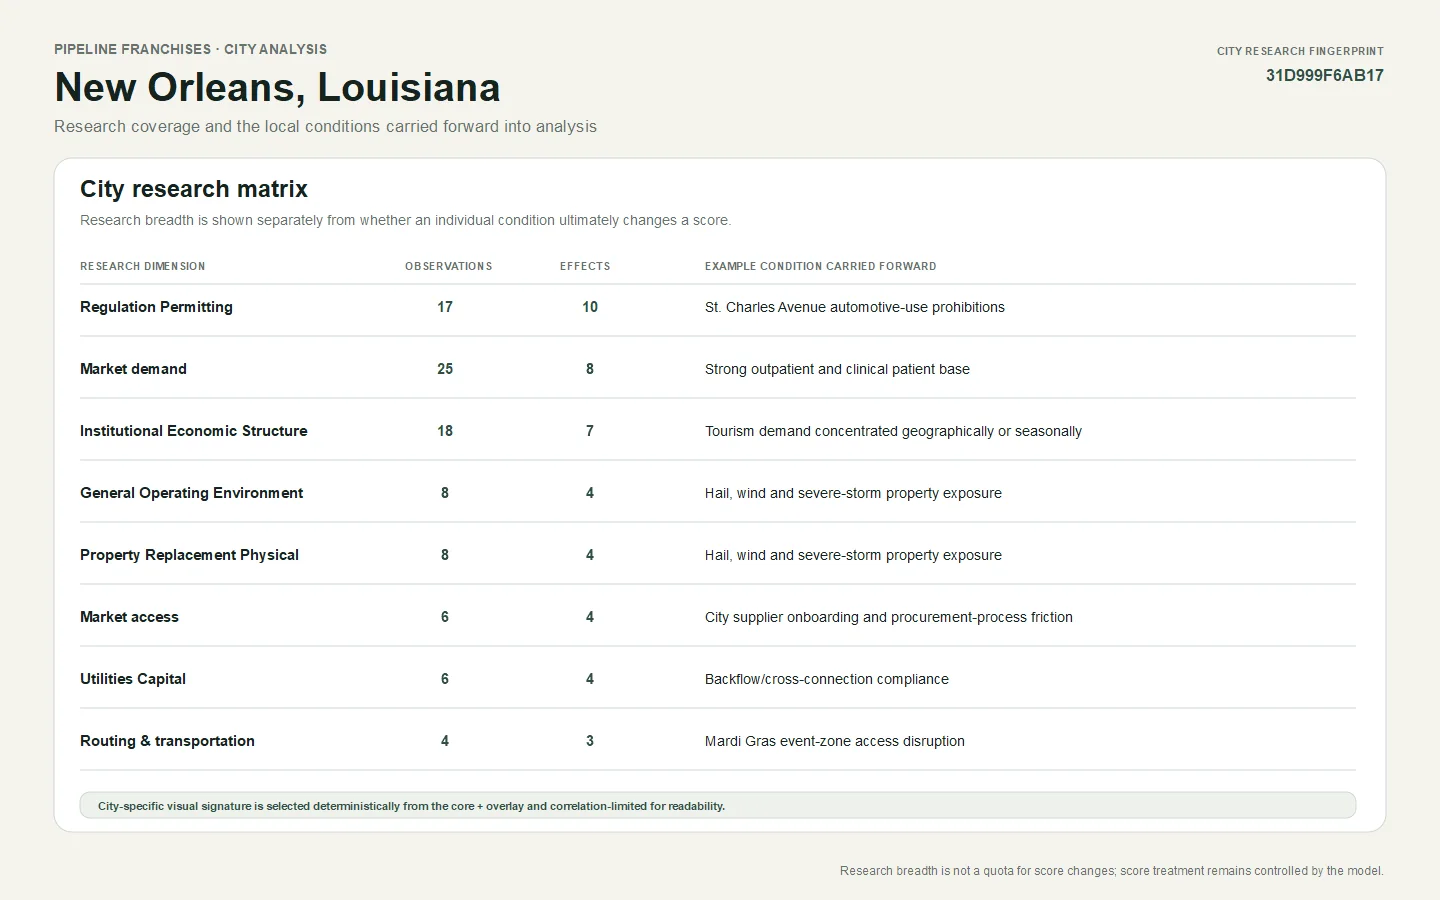Select the "Institutional Economic Structure" row label
Image resolution: width=1440 pixels, height=900 pixels.
pyautogui.click(x=194, y=431)
